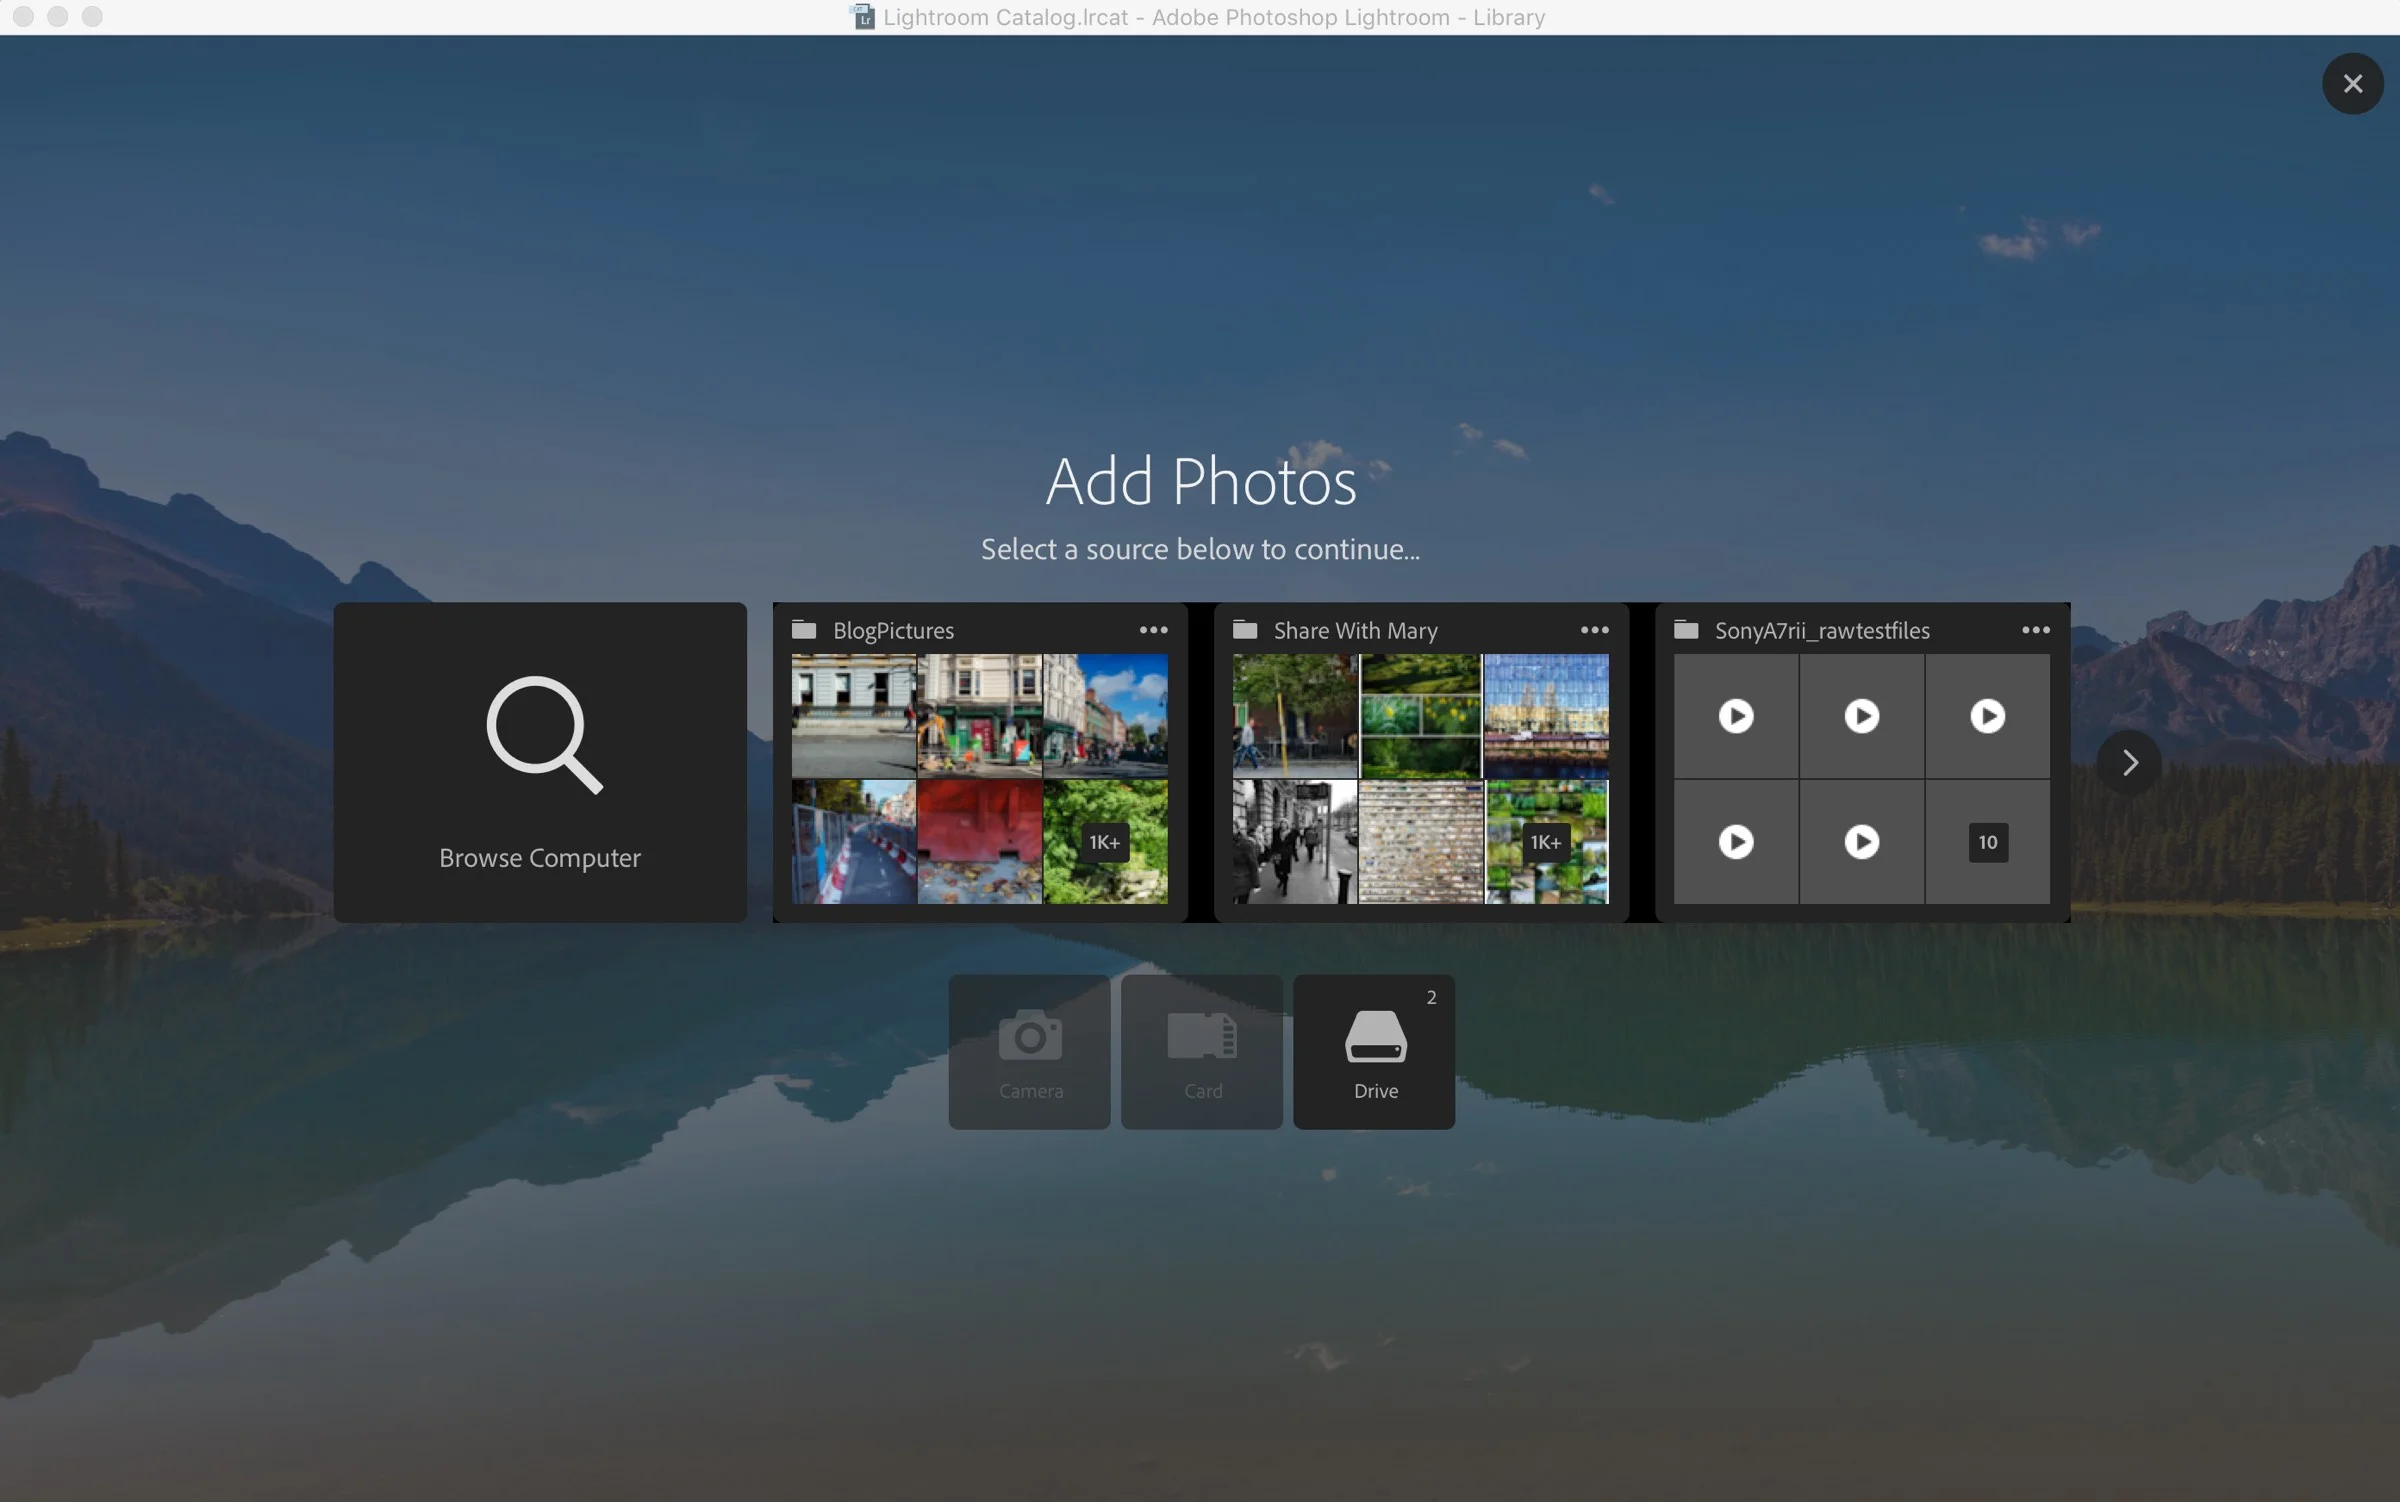Click the black-and-white street photo thumbnail

(x=1294, y=842)
